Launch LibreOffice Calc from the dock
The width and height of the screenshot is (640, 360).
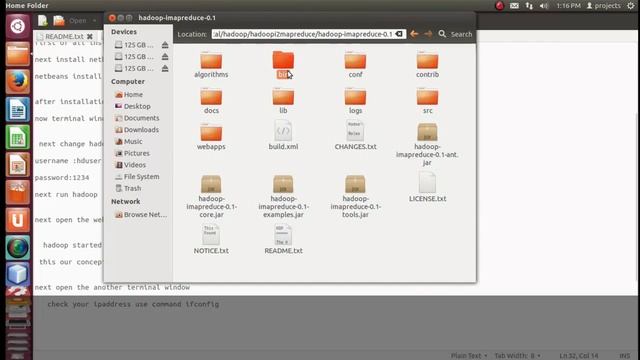(17, 137)
